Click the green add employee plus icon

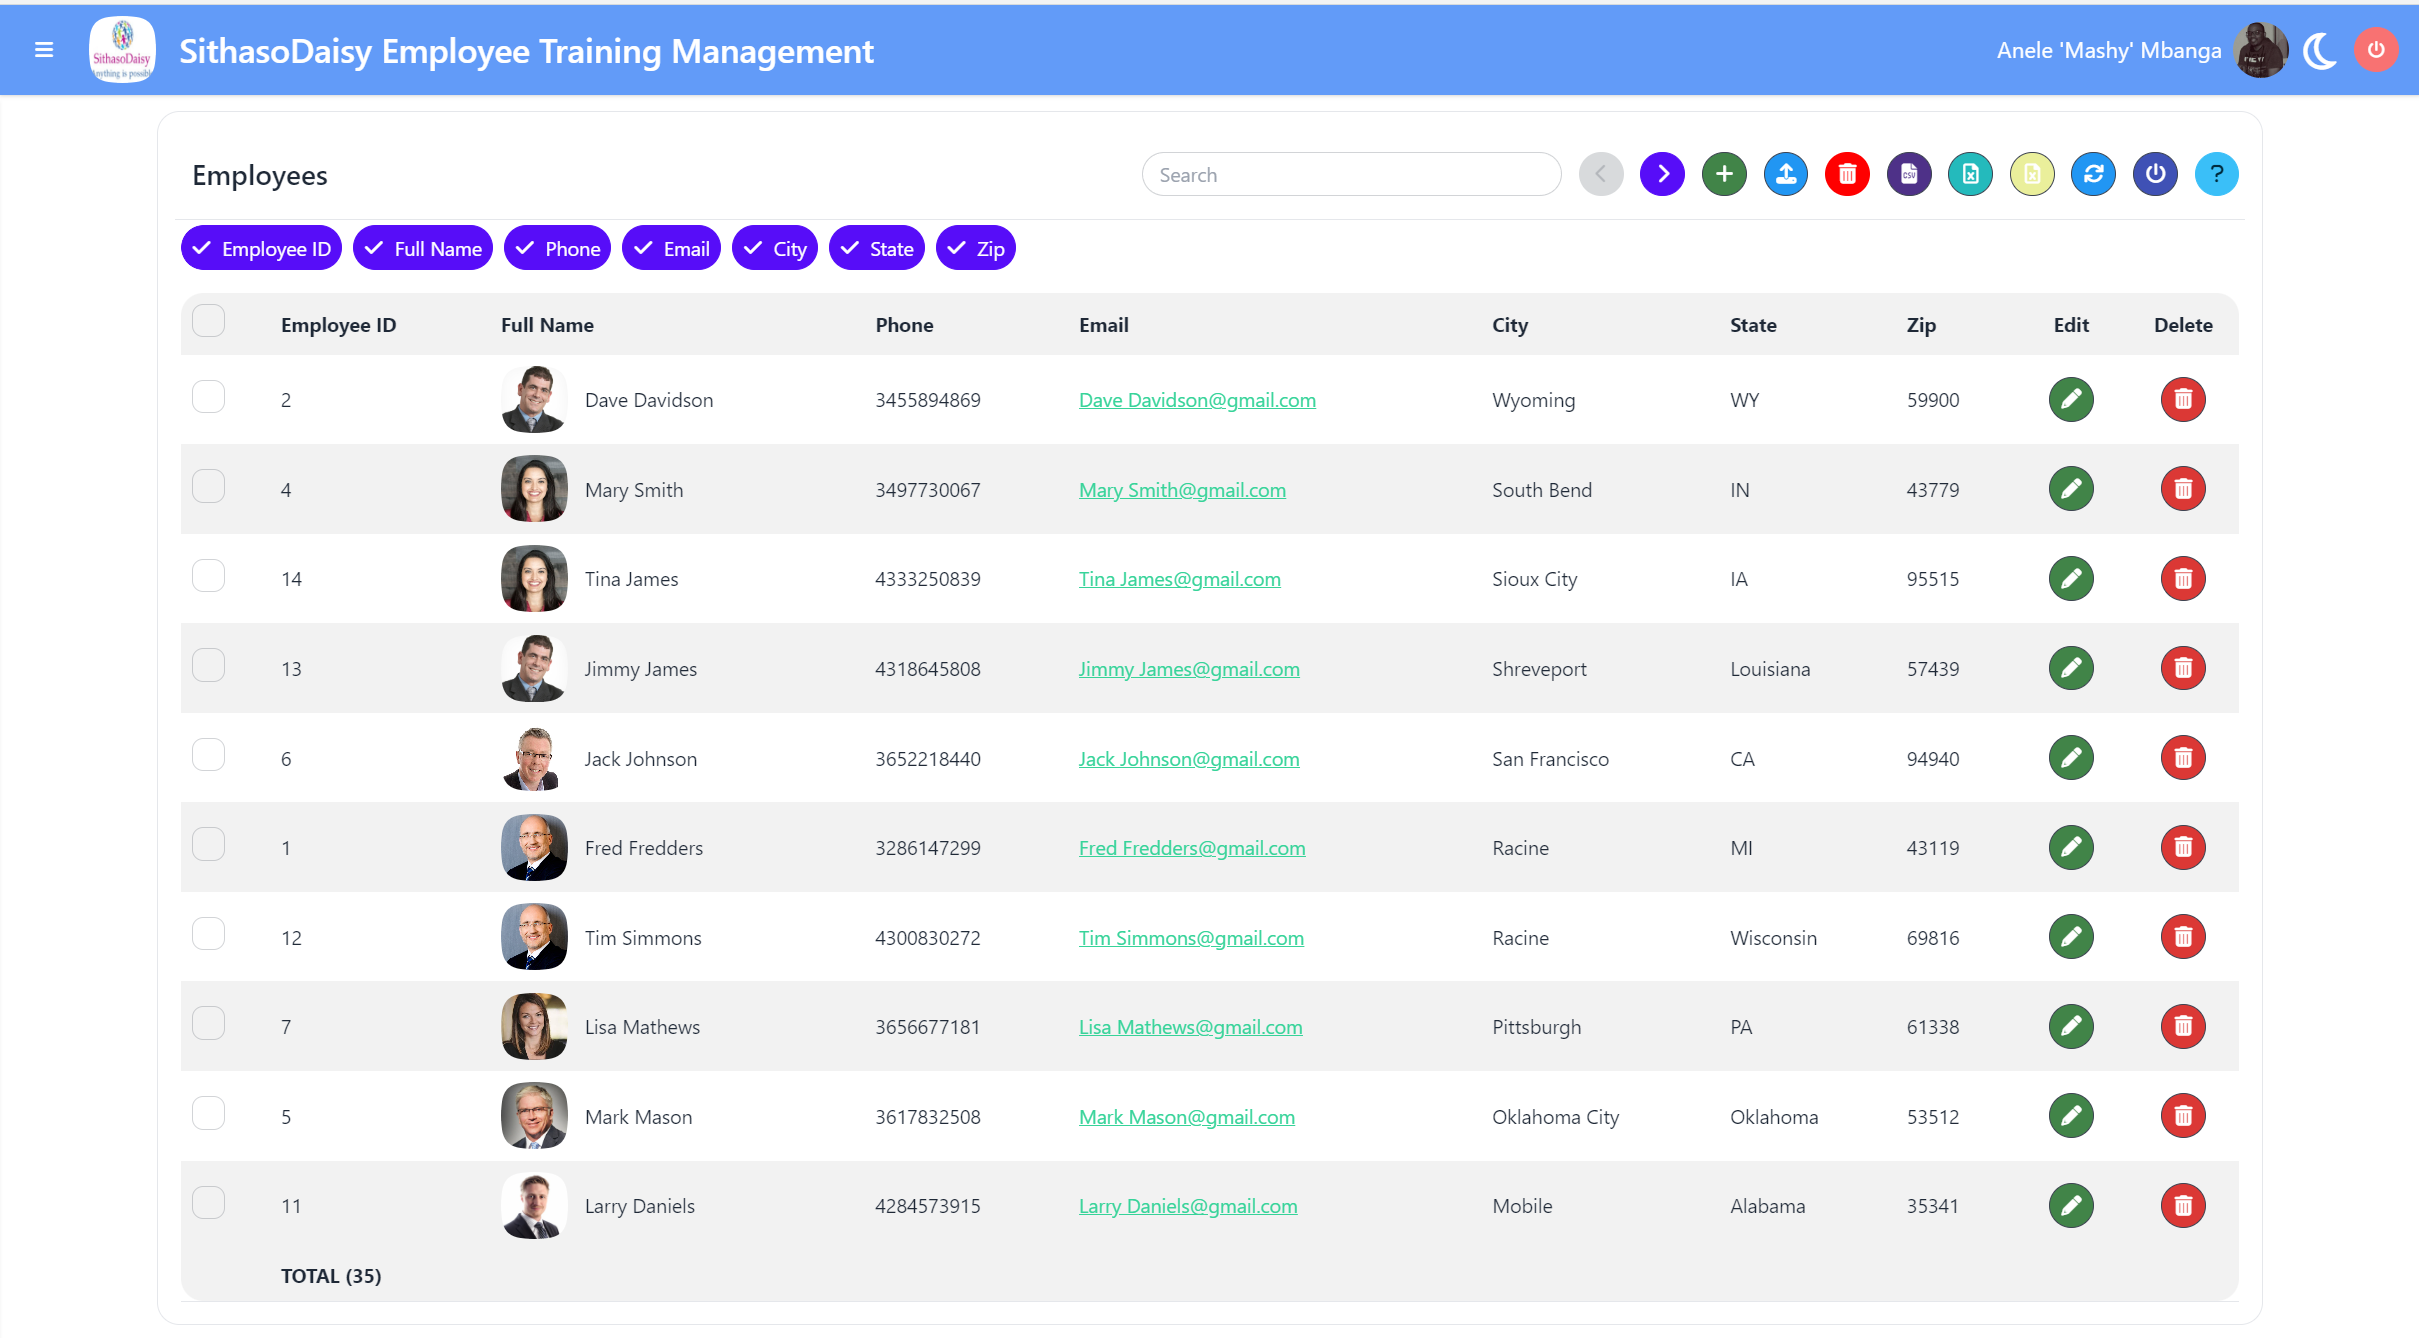1724,174
